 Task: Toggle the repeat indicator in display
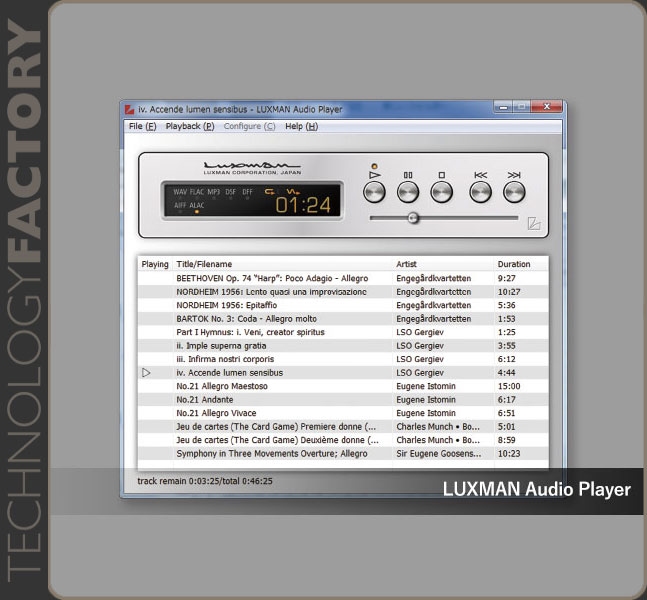[x=269, y=192]
